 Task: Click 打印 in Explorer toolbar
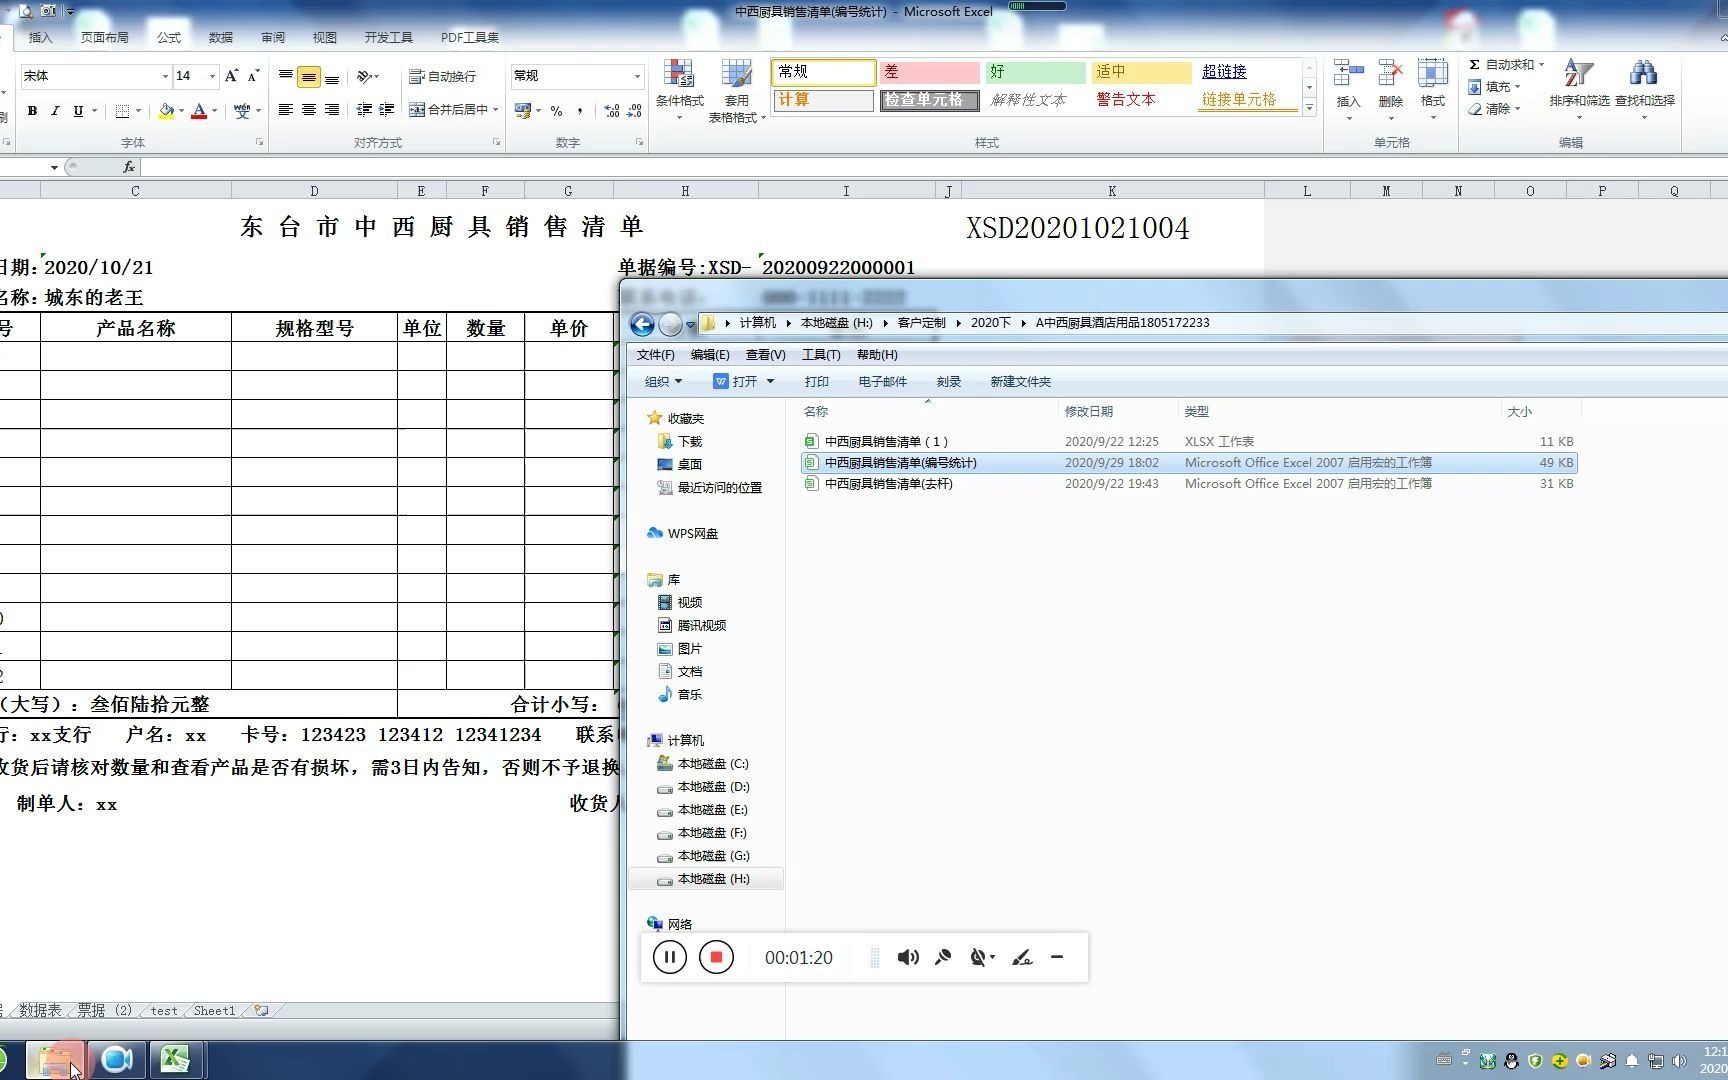pos(816,382)
